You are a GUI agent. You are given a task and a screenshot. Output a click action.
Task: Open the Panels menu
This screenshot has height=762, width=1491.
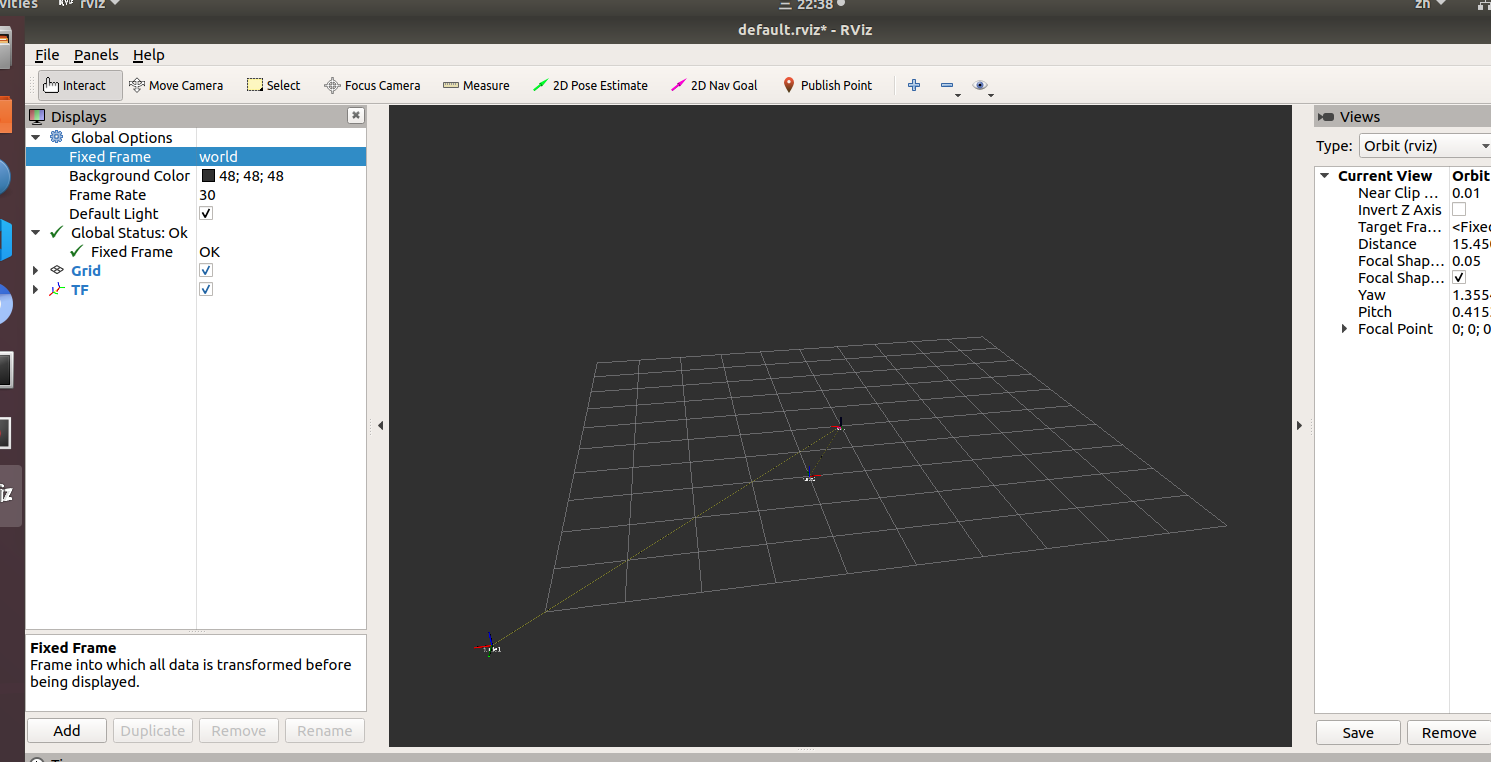[96, 55]
